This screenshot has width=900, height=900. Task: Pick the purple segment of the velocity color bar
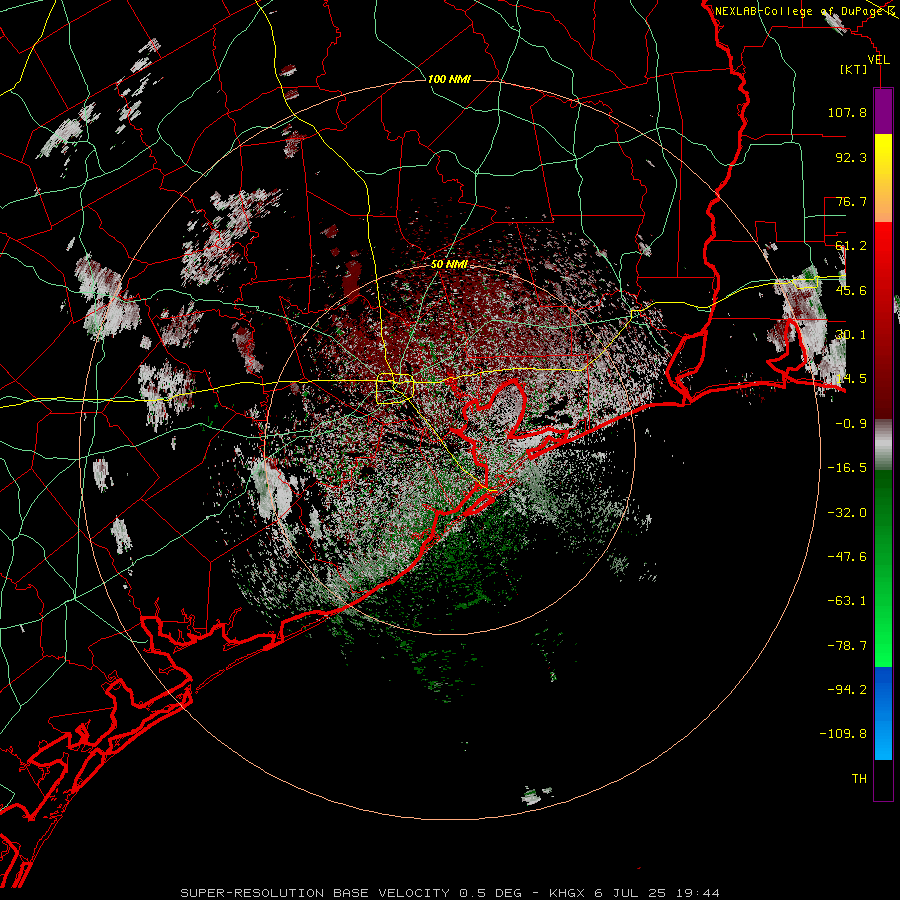click(883, 111)
